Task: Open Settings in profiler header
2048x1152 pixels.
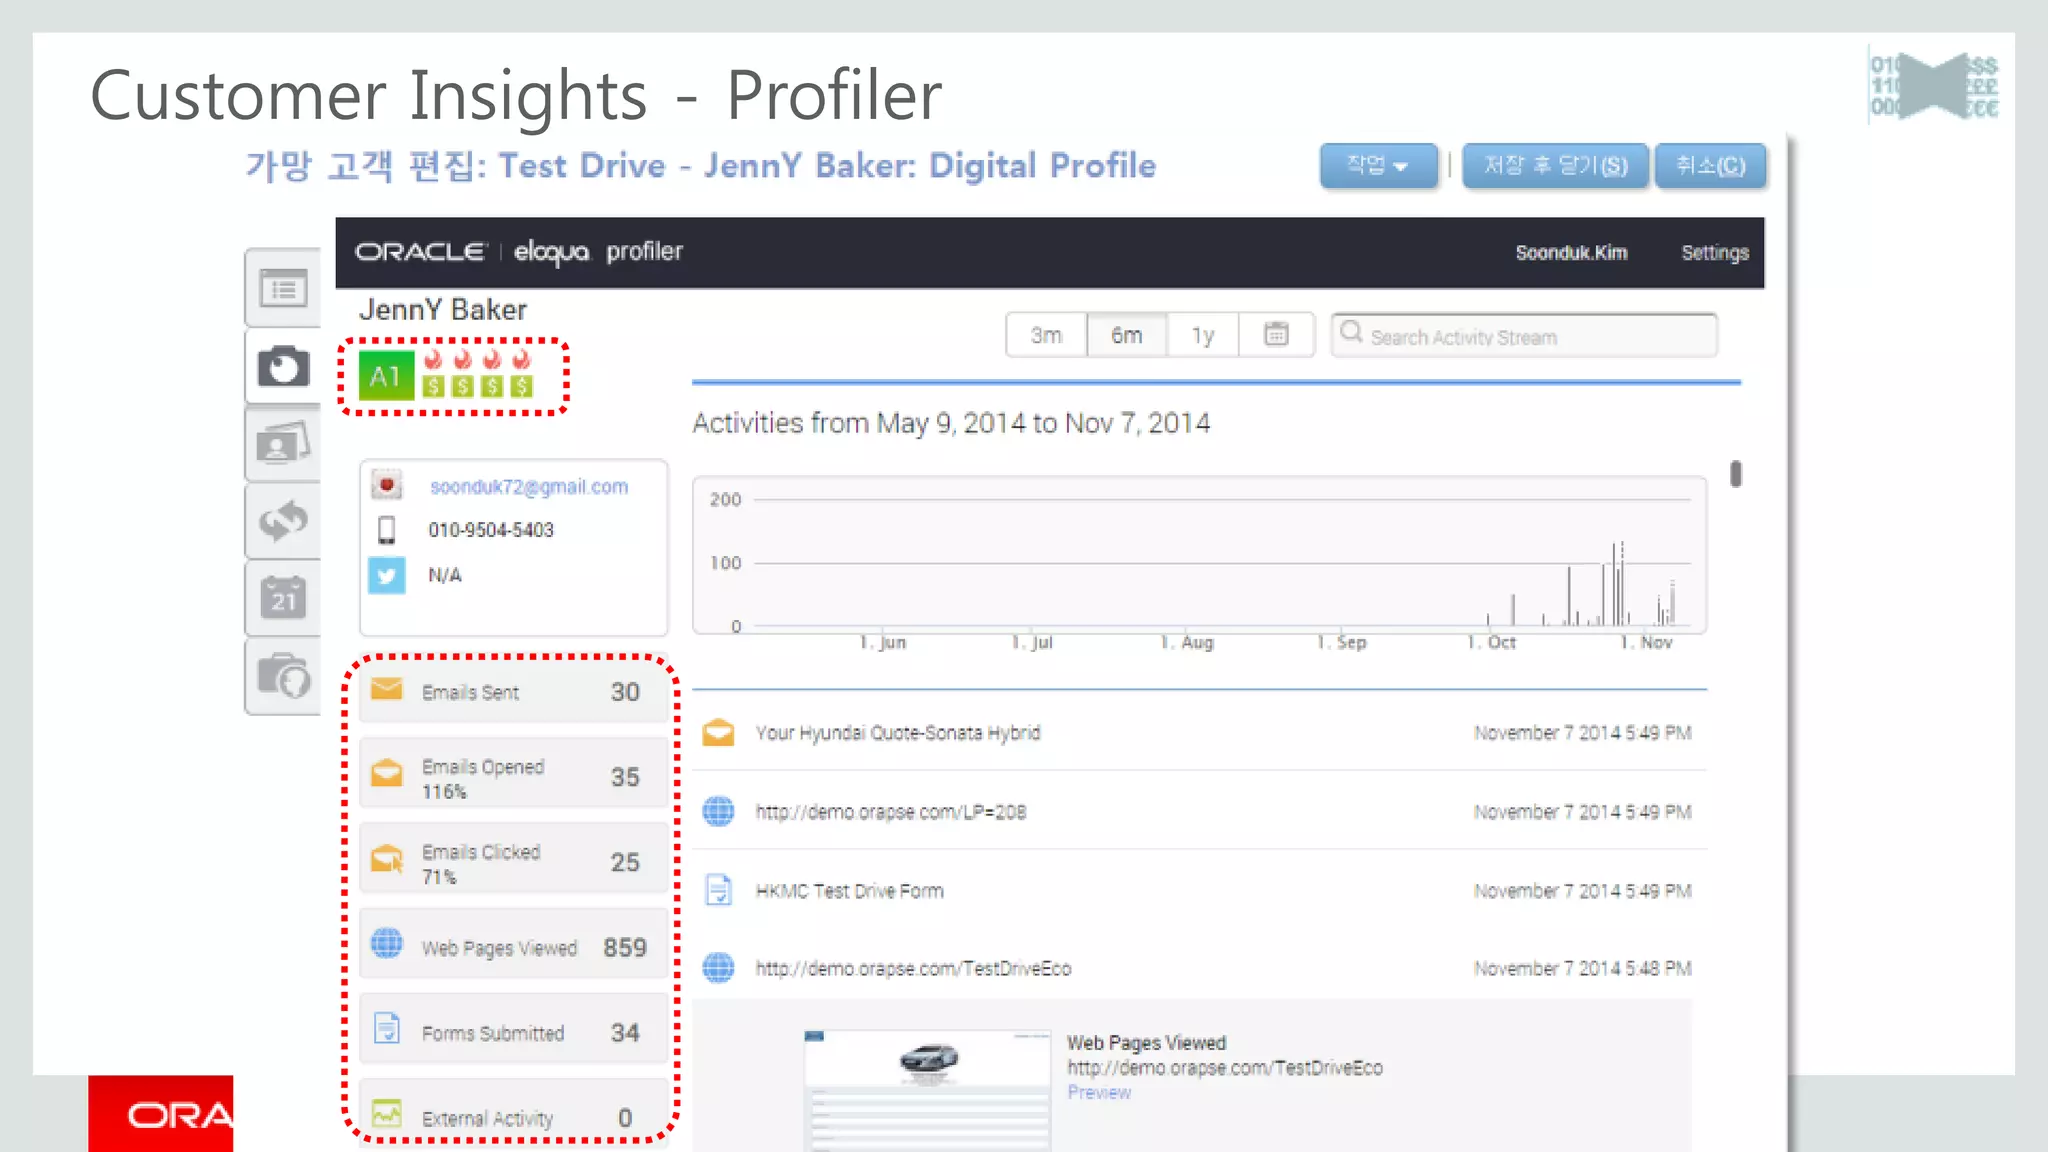Action: coord(1715,253)
